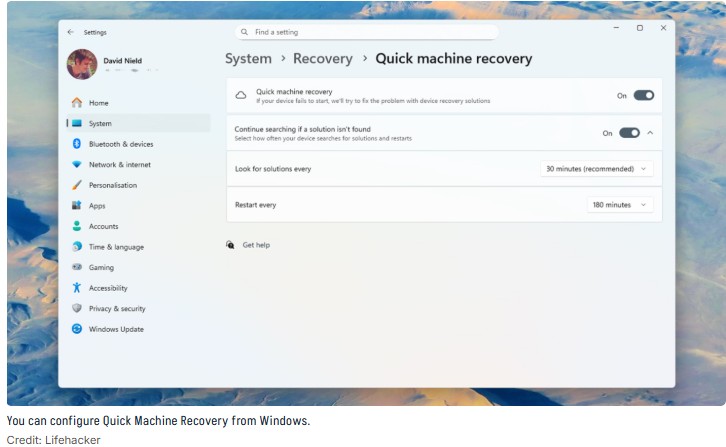Open Gaming settings page
The width and height of the screenshot is (726, 447).
pyautogui.click(x=138, y=267)
